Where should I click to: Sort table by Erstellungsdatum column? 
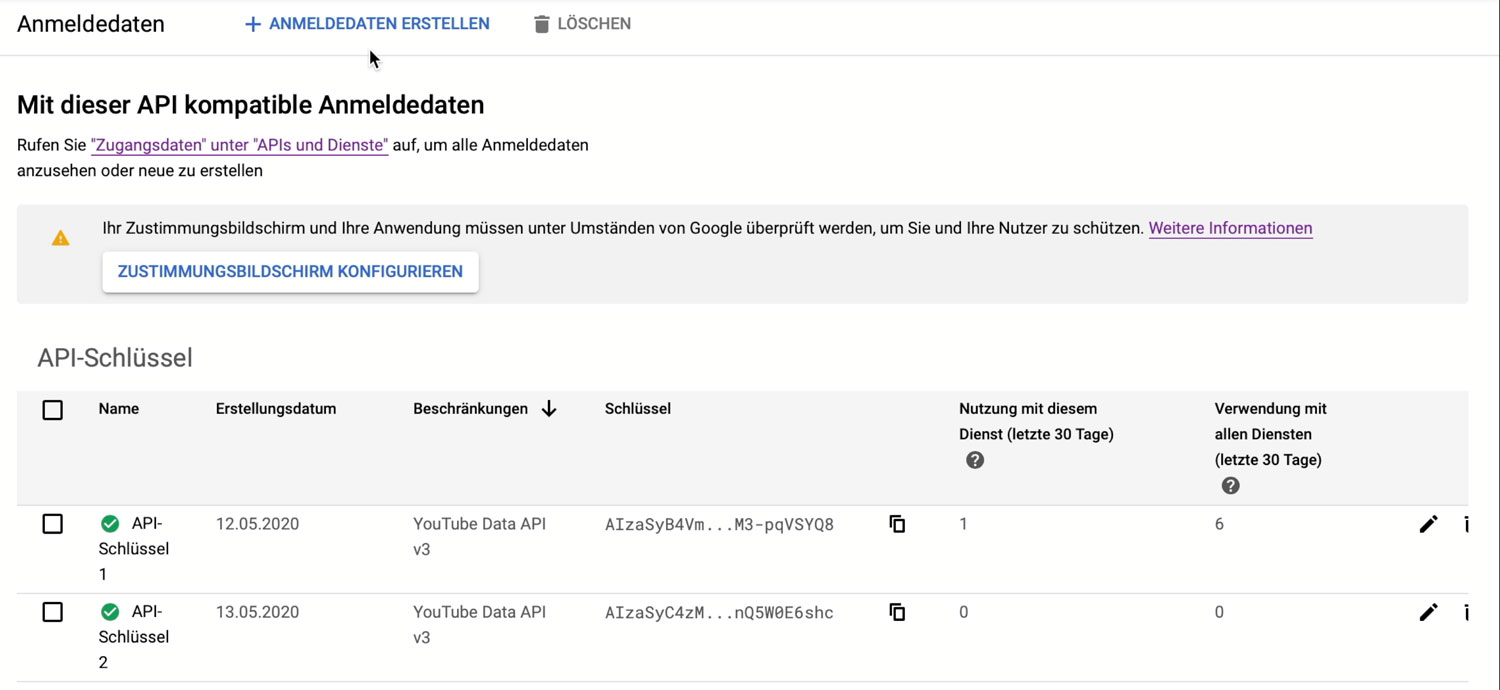tap(276, 409)
